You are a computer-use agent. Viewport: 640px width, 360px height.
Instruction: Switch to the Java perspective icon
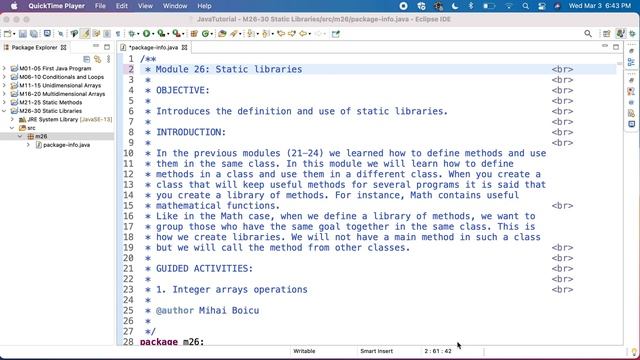(x=620, y=34)
